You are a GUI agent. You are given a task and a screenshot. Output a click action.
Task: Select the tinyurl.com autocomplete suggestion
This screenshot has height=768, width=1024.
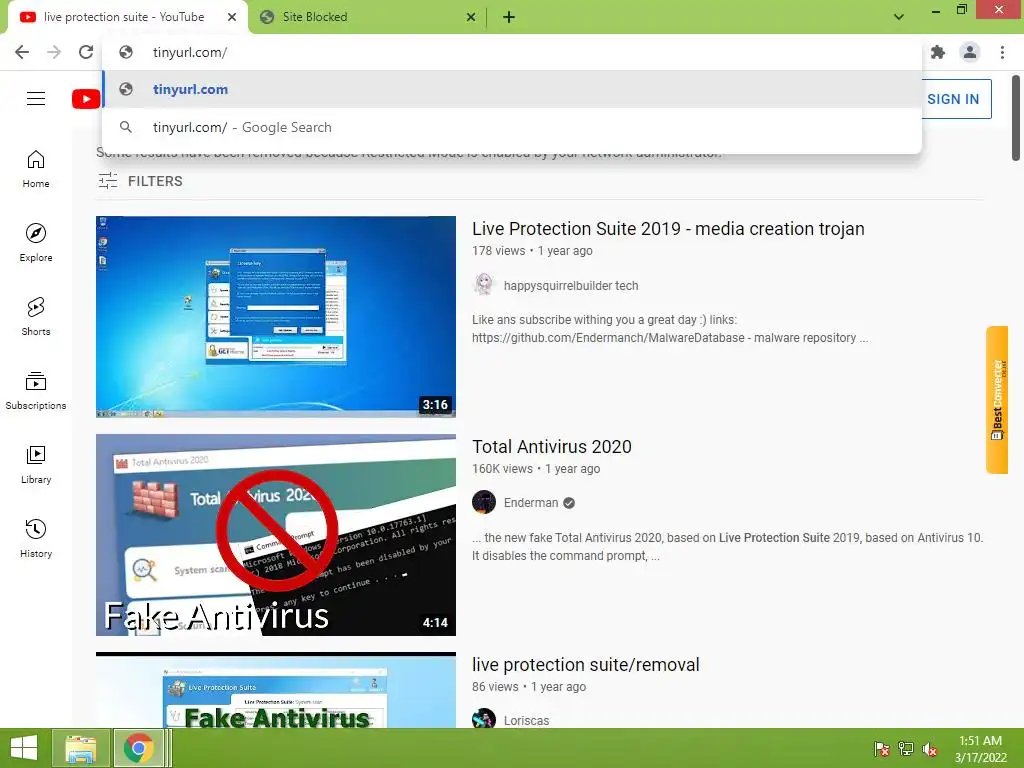[x=512, y=89]
